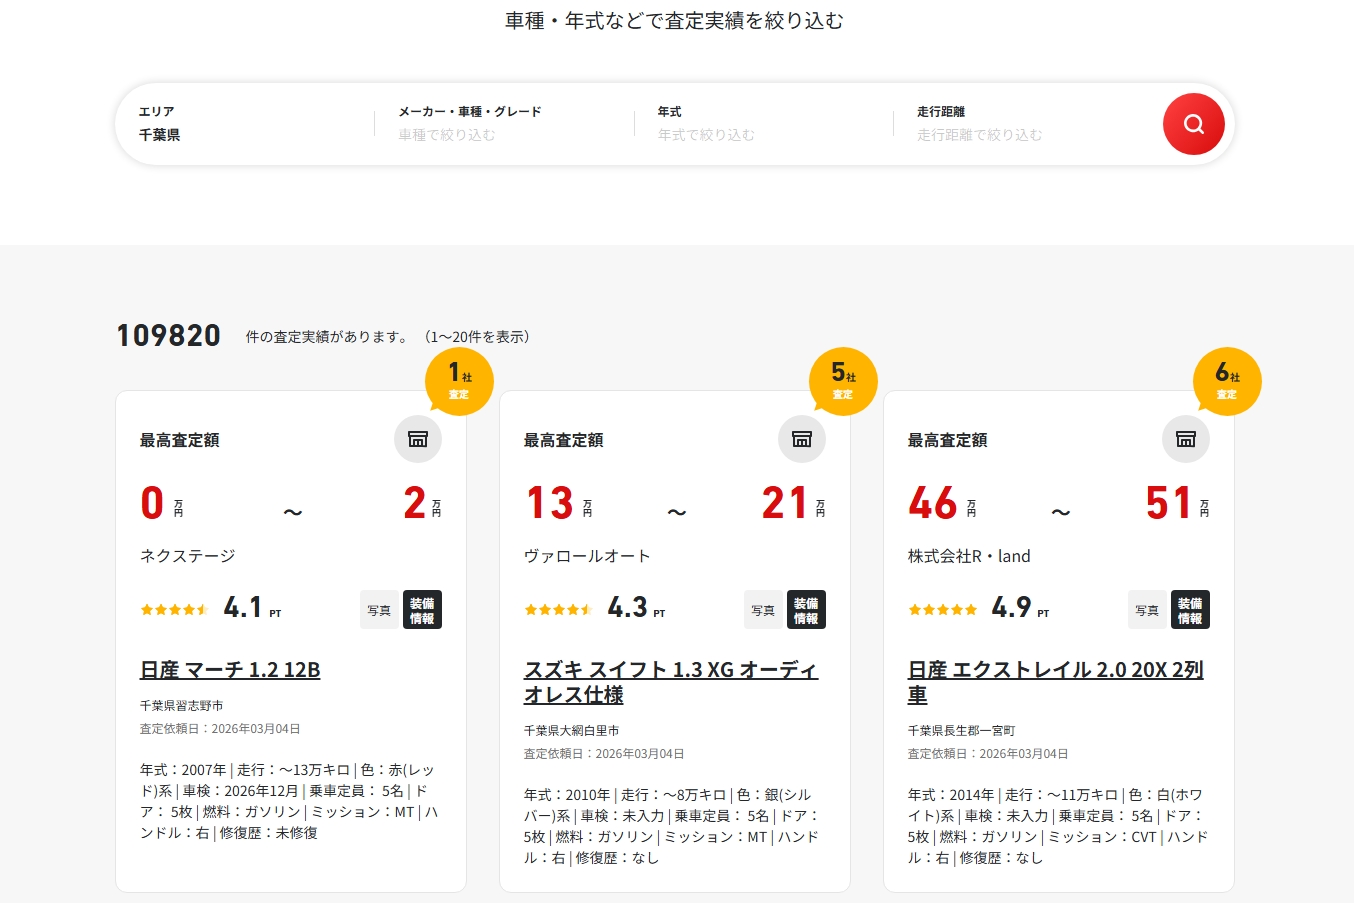Click 写真 tag on Suzuki Swift card

763,610
